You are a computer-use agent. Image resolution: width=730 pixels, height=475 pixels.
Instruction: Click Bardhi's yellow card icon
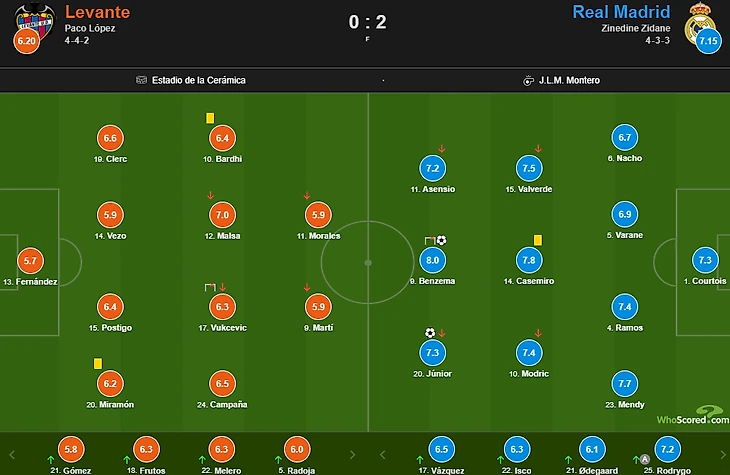(210, 118)
